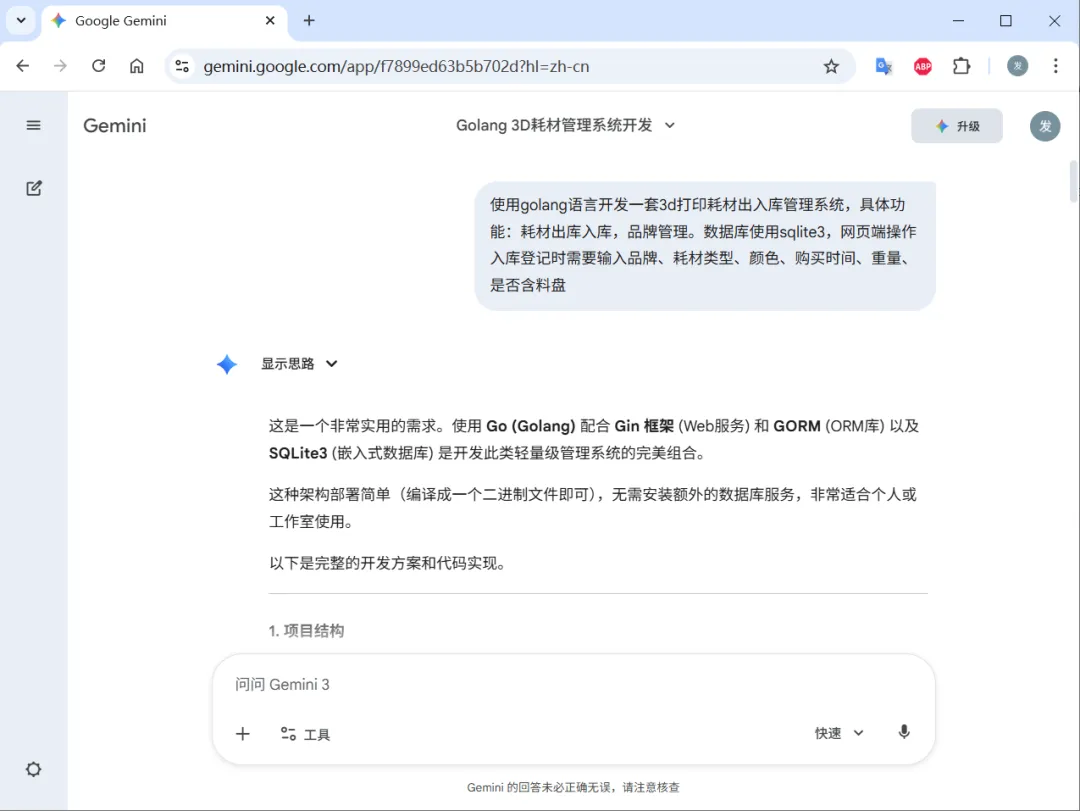Viewport: 1080px width, 811px height.
Task: Open a new browser tab
Action: pyautogui.click(x=309, y=21)
